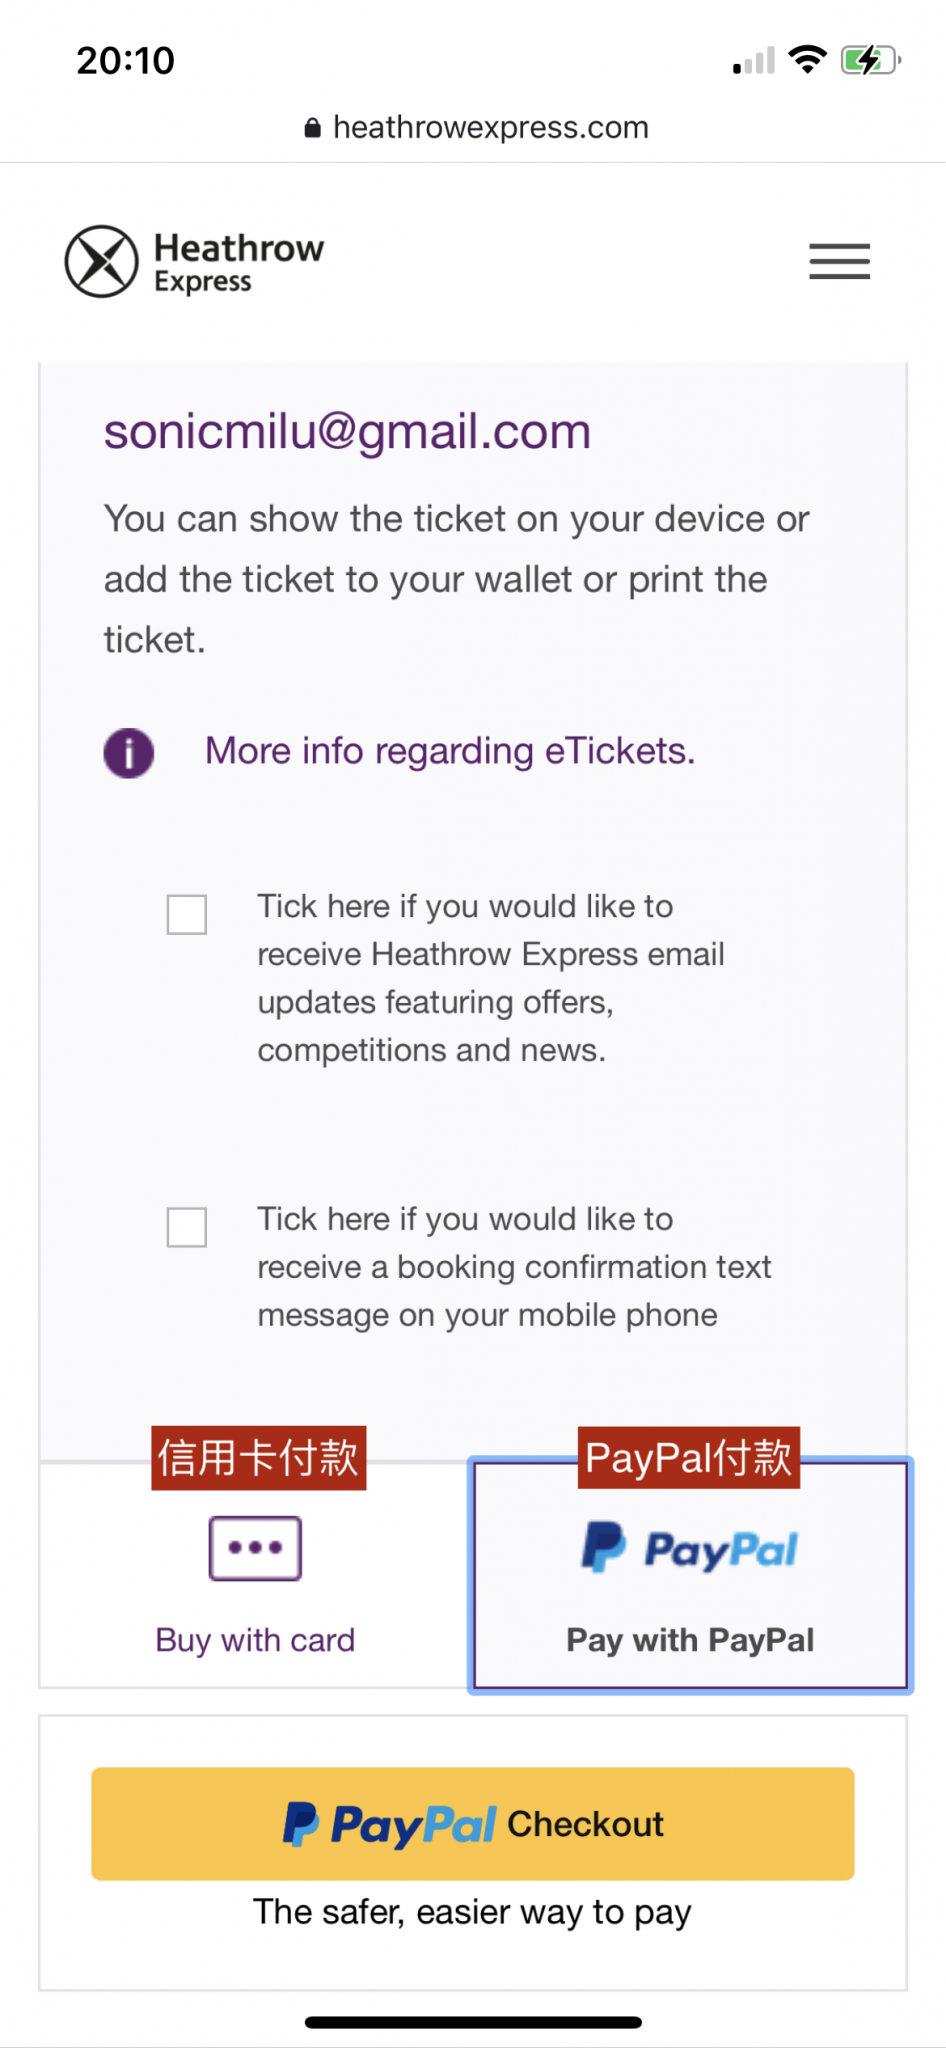Tap the home indicator bar
The image size is (946, 2048).
click(x=473, y=2022)
